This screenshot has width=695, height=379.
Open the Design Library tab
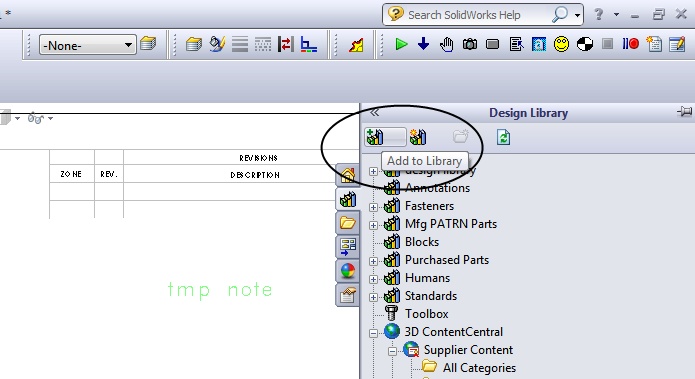pos(348,199)
